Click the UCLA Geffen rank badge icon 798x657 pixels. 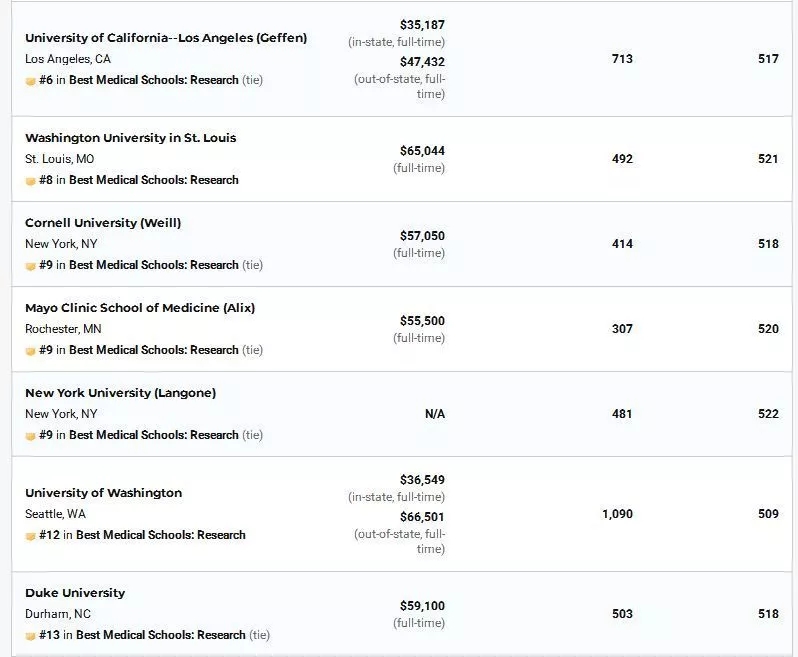click(31, 80)
